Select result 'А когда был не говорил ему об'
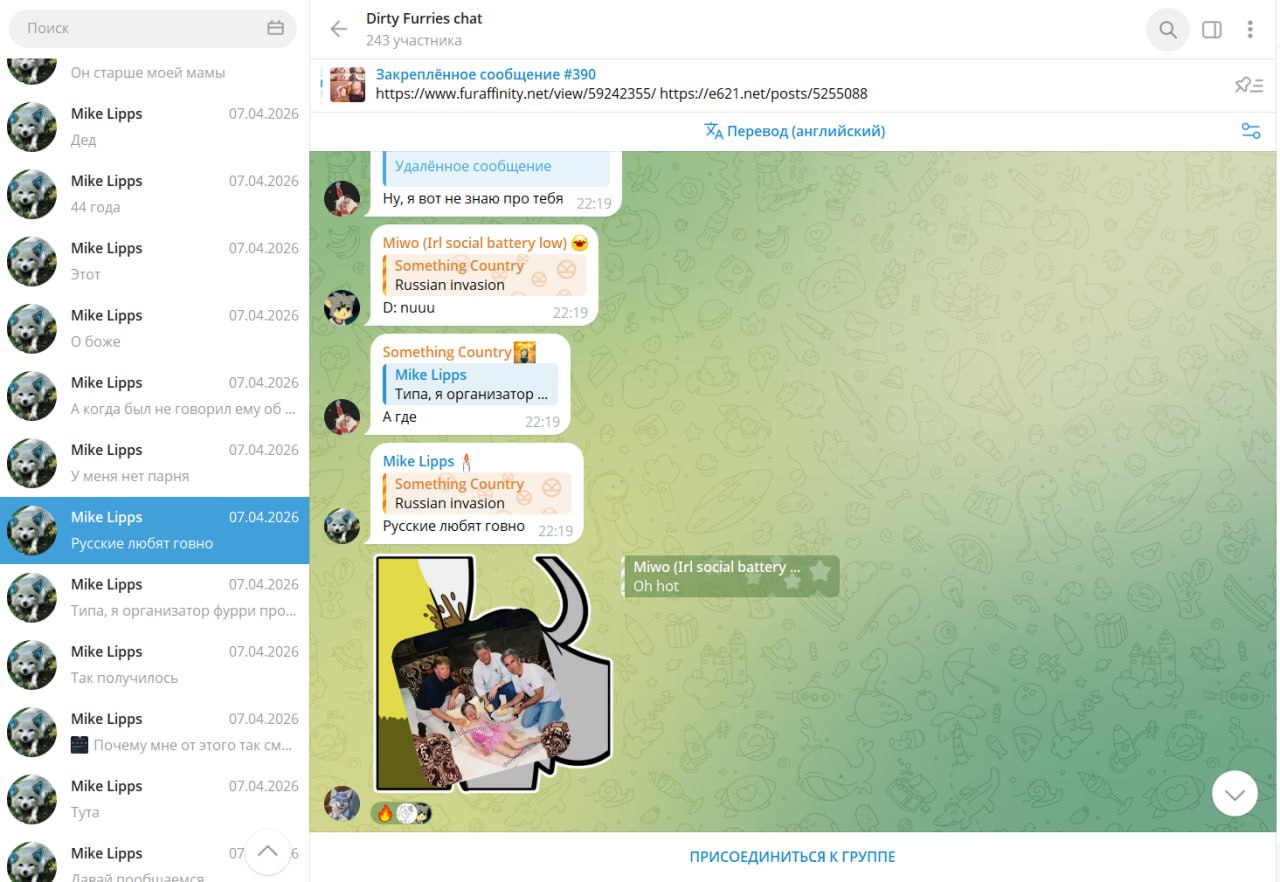Viewport: 1280px width, 882px height. click(155, 395)
